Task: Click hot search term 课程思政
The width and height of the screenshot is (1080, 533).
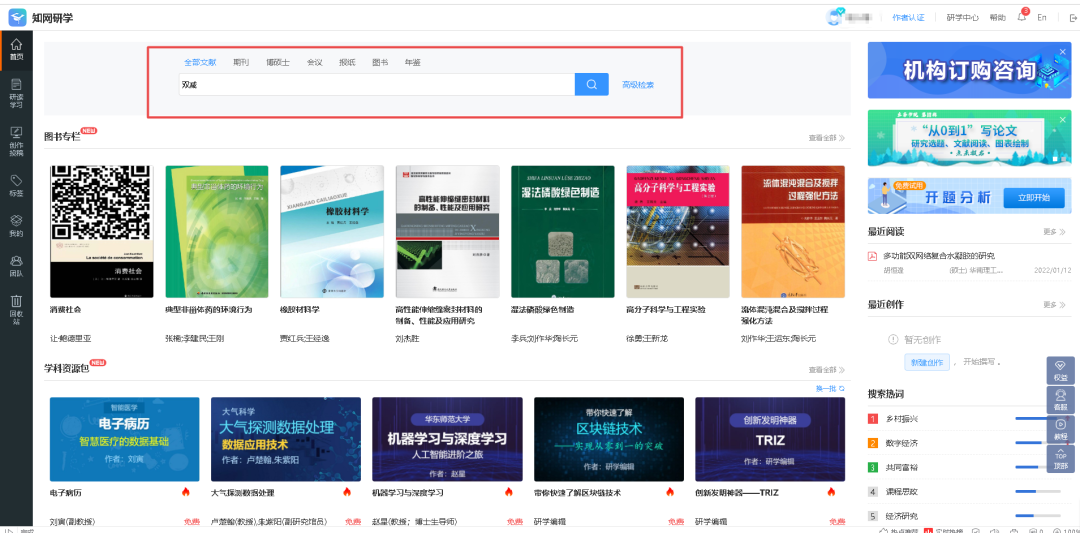Action: (902, 491)
